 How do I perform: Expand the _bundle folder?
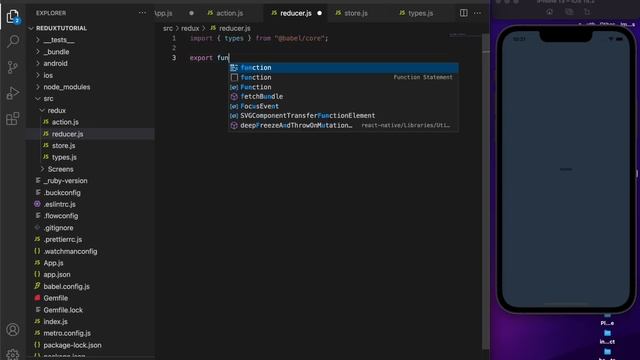38,51
